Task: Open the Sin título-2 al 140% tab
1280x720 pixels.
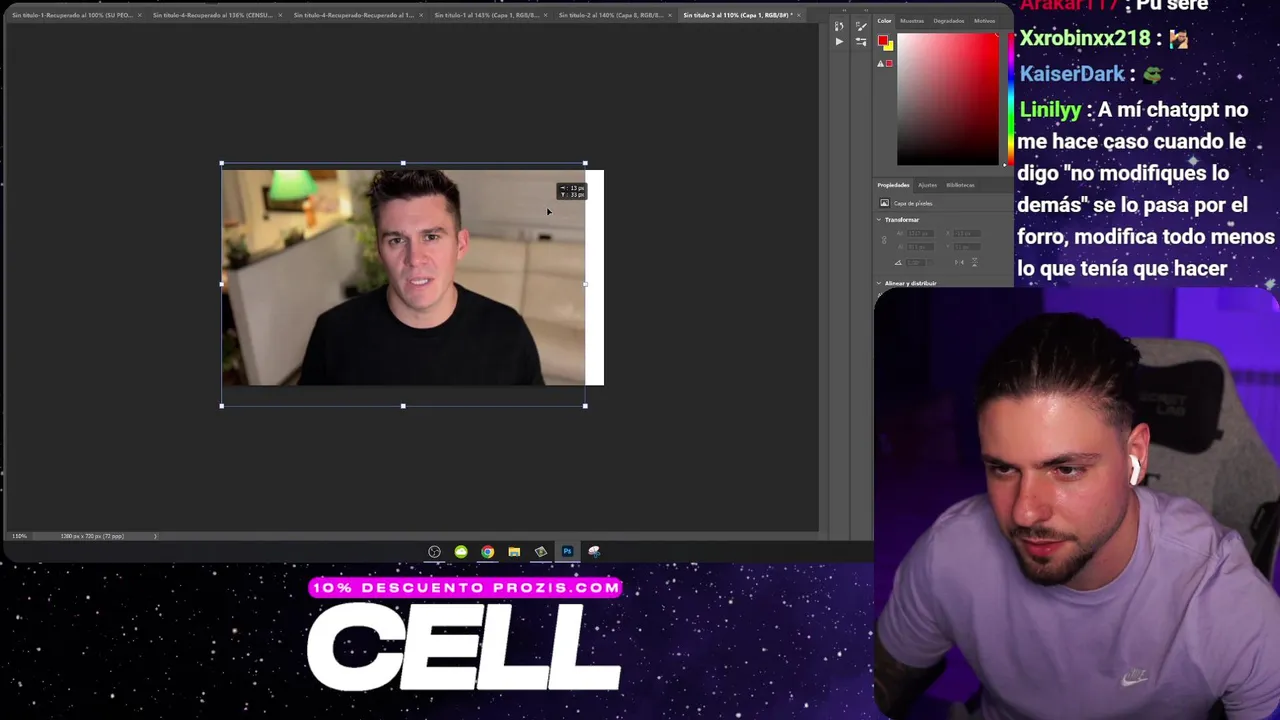Action: [609, 15]
